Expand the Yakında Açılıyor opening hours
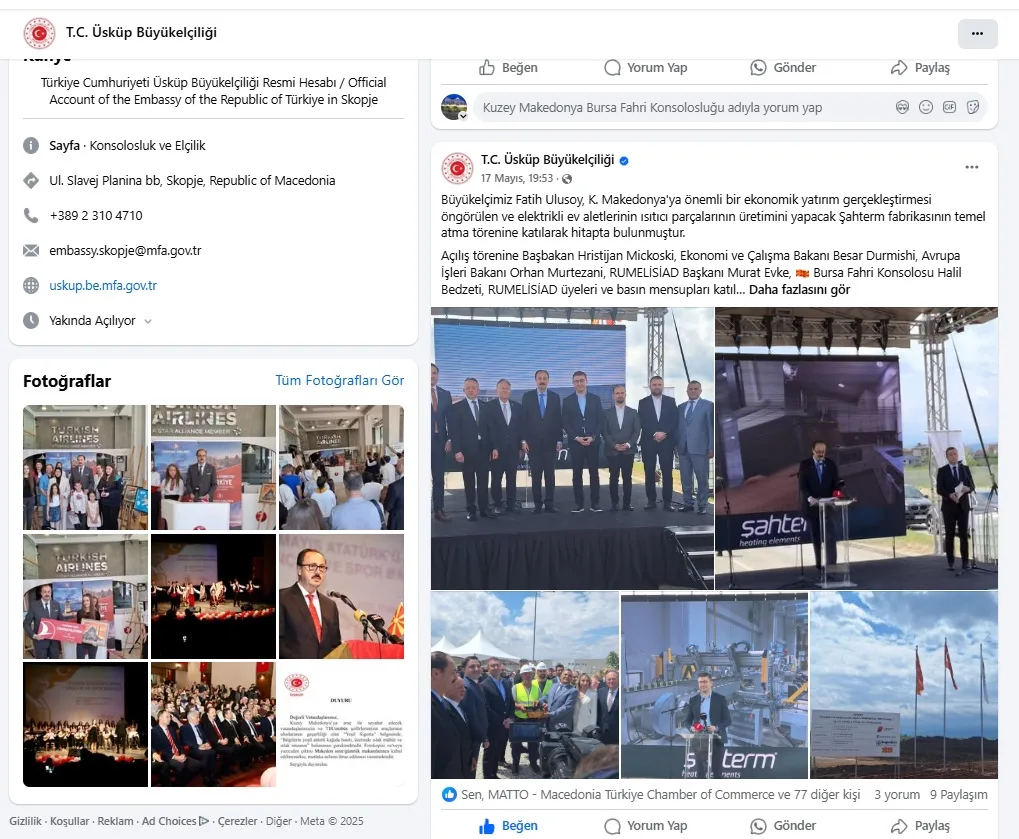 pyautogui.click(x=101, y=320)
